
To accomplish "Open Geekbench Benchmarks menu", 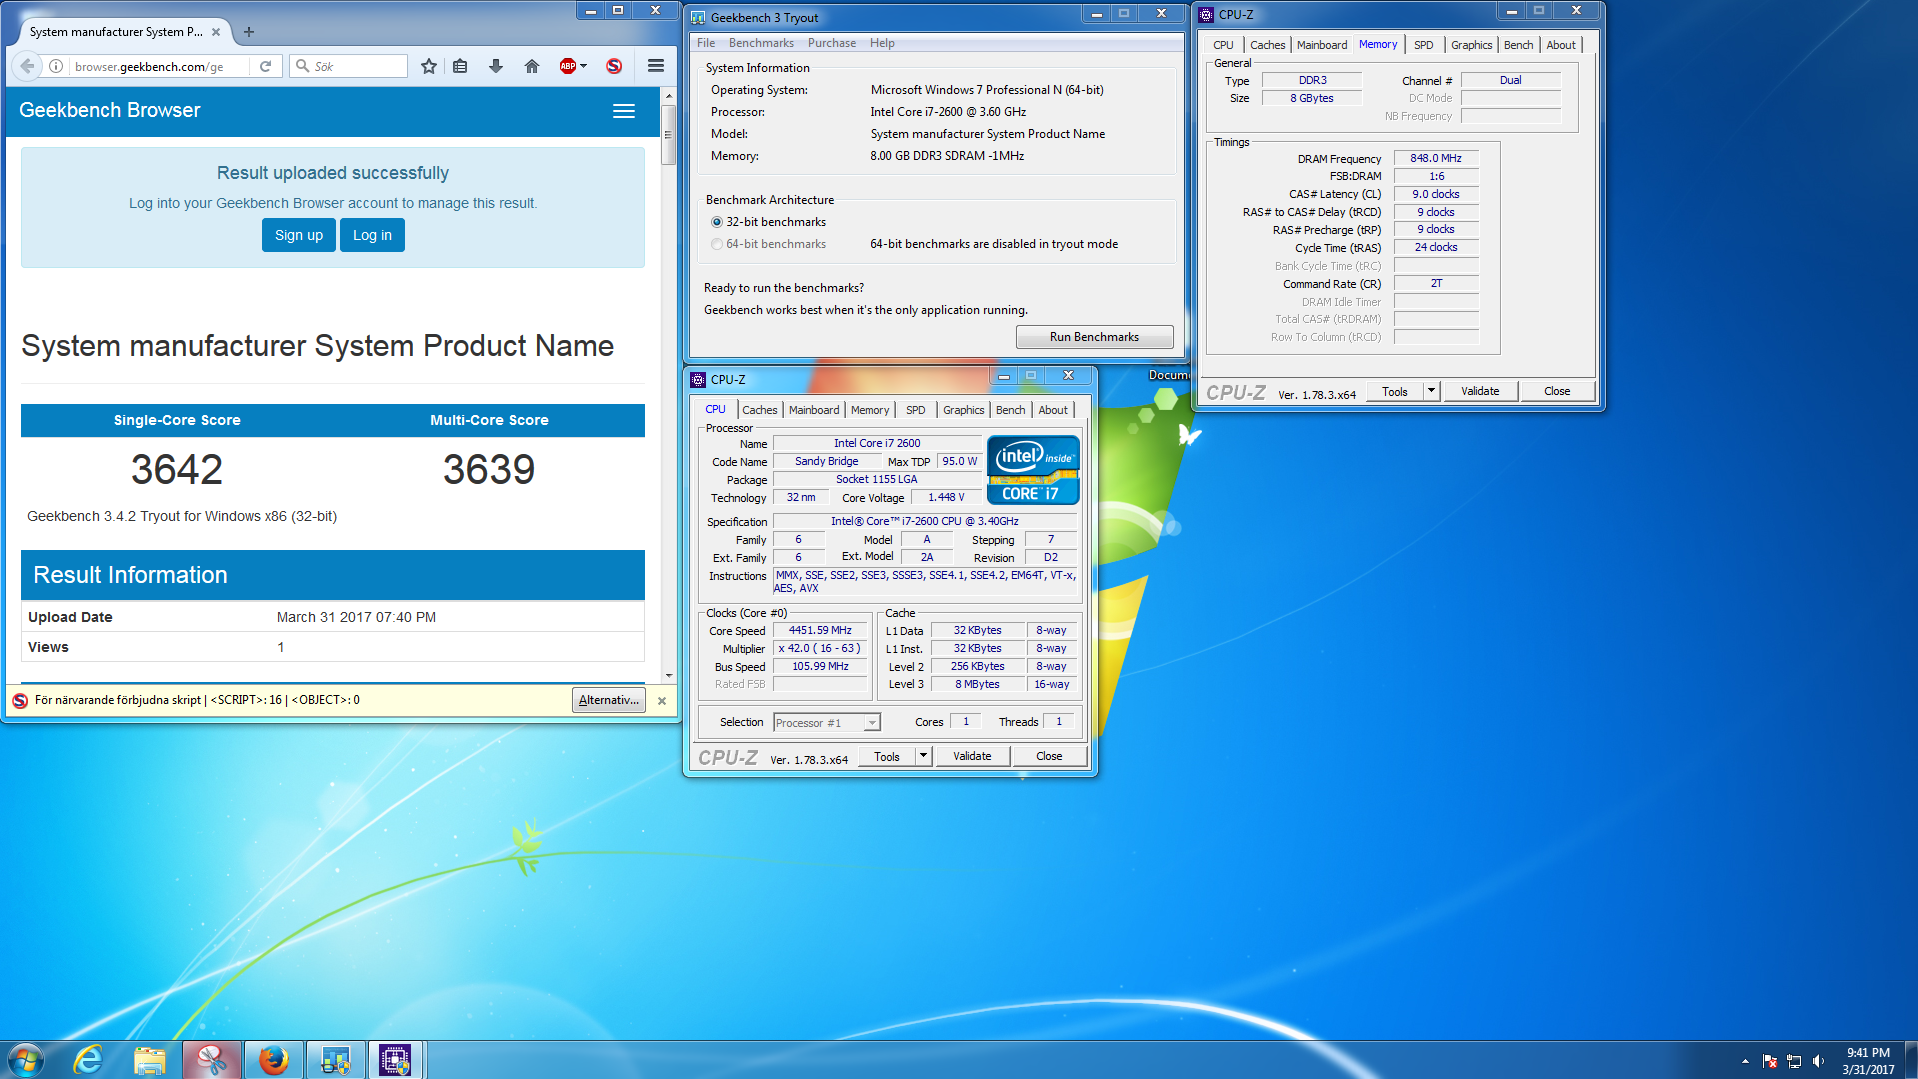I will pos(761,43).
